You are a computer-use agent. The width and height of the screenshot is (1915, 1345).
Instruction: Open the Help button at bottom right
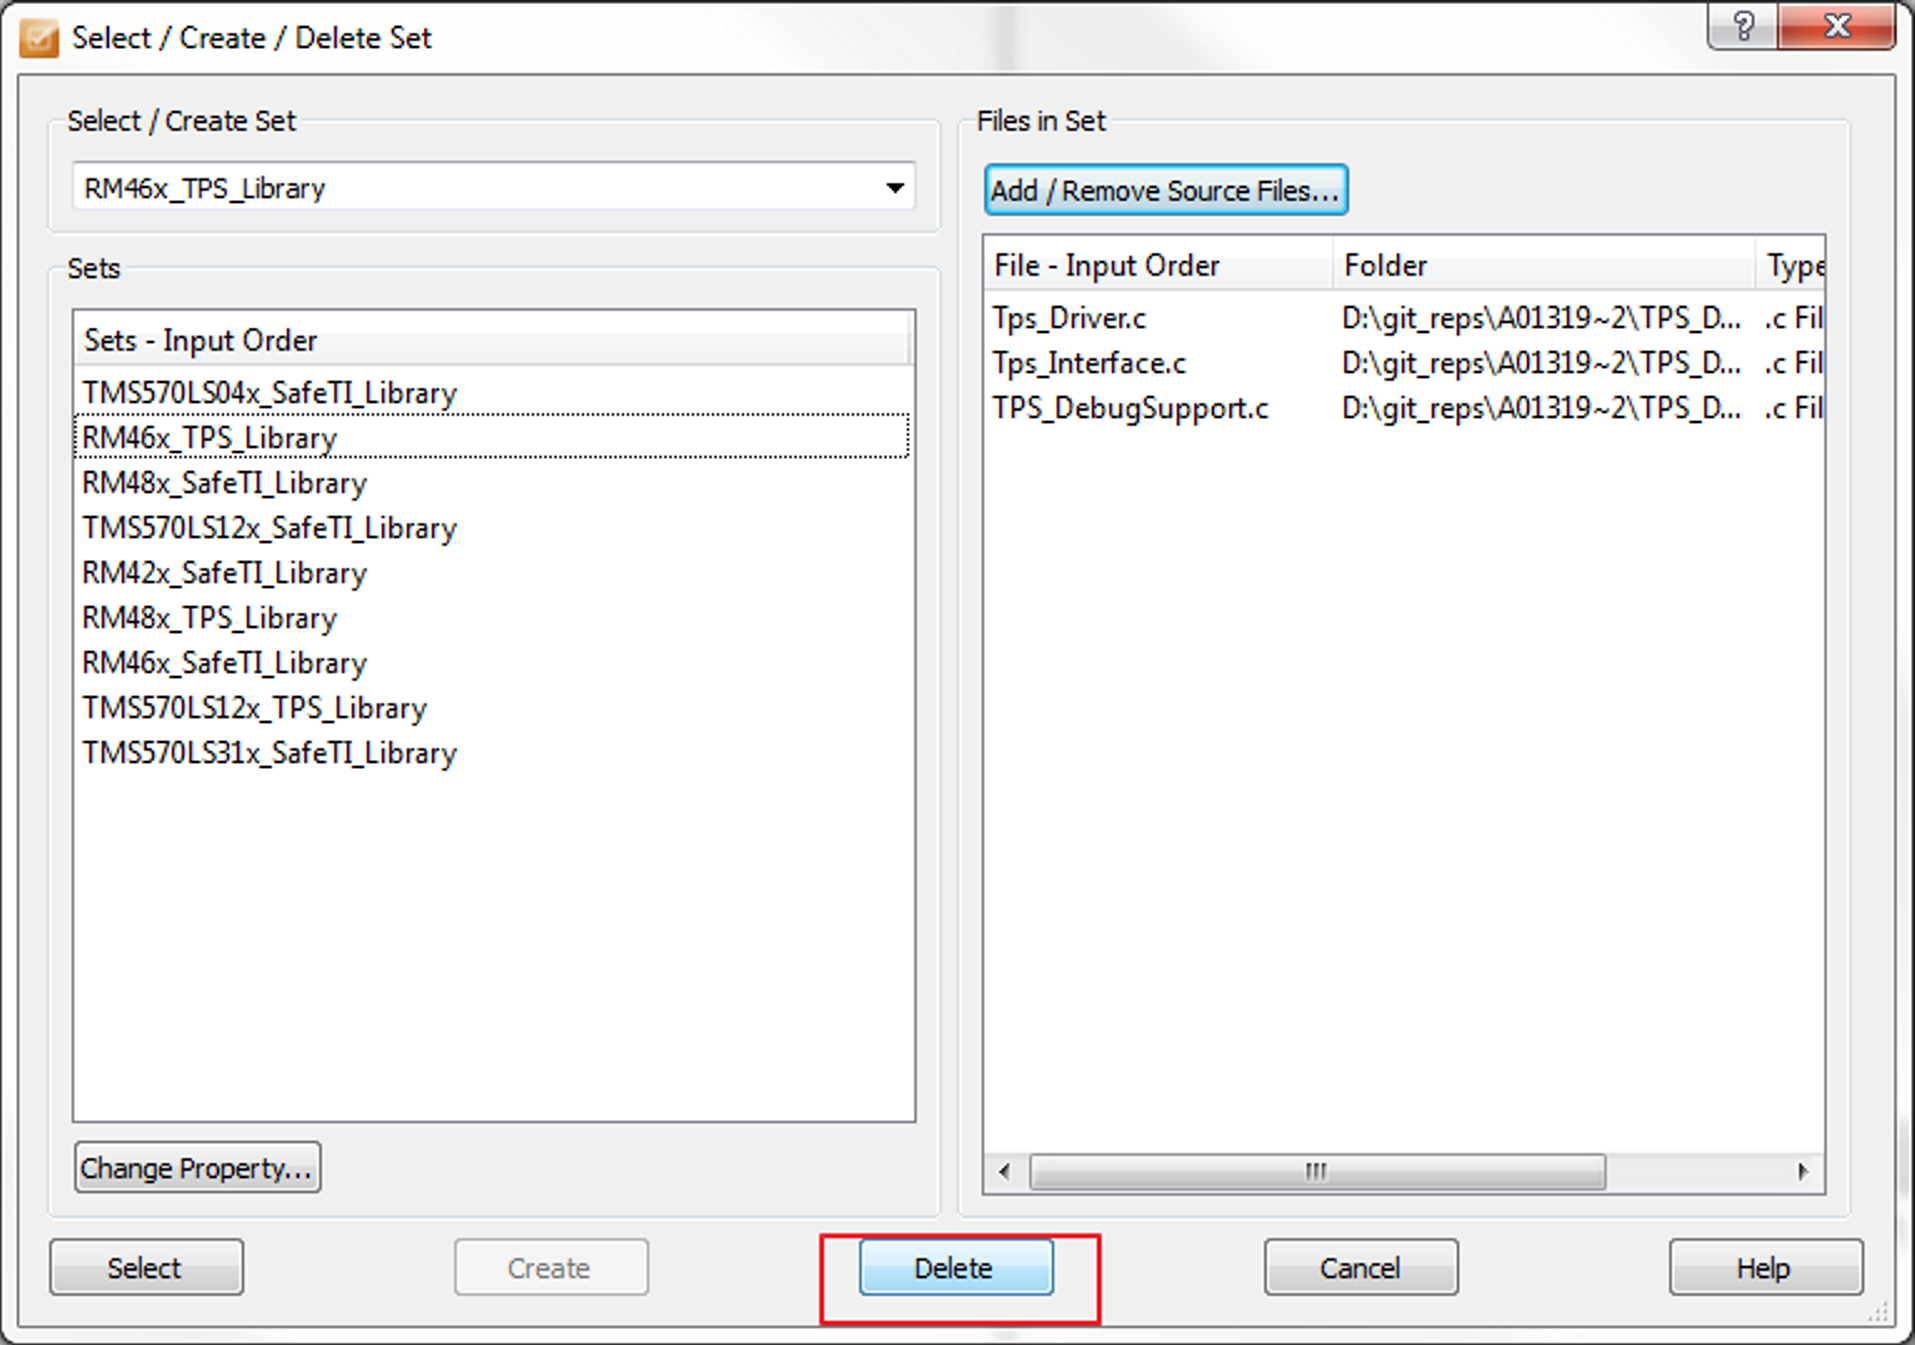[1764, 1267]
